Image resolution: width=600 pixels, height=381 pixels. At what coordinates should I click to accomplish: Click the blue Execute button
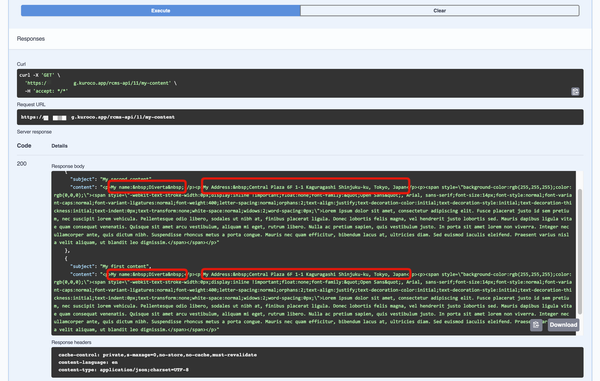(161, 11)
